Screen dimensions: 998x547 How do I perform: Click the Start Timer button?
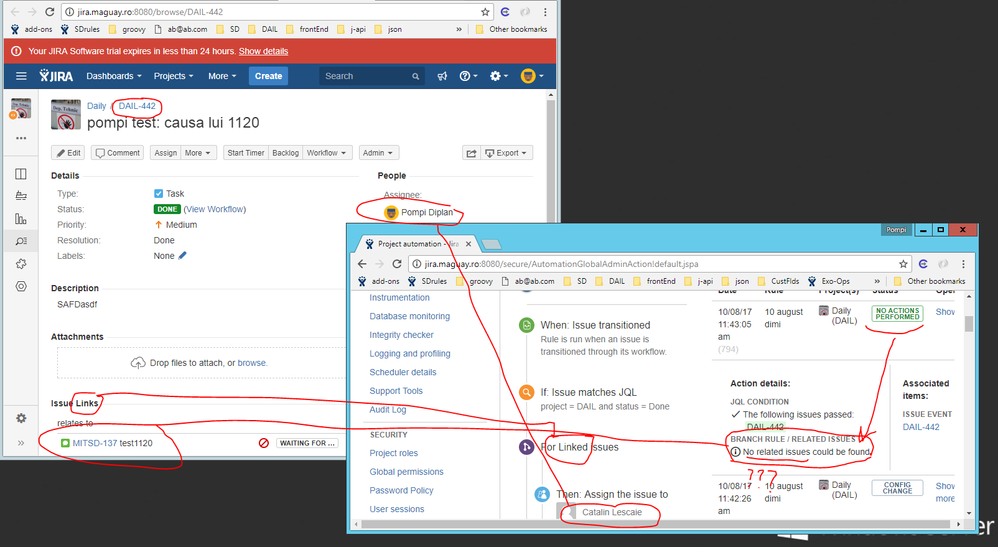tap(246, 153)
